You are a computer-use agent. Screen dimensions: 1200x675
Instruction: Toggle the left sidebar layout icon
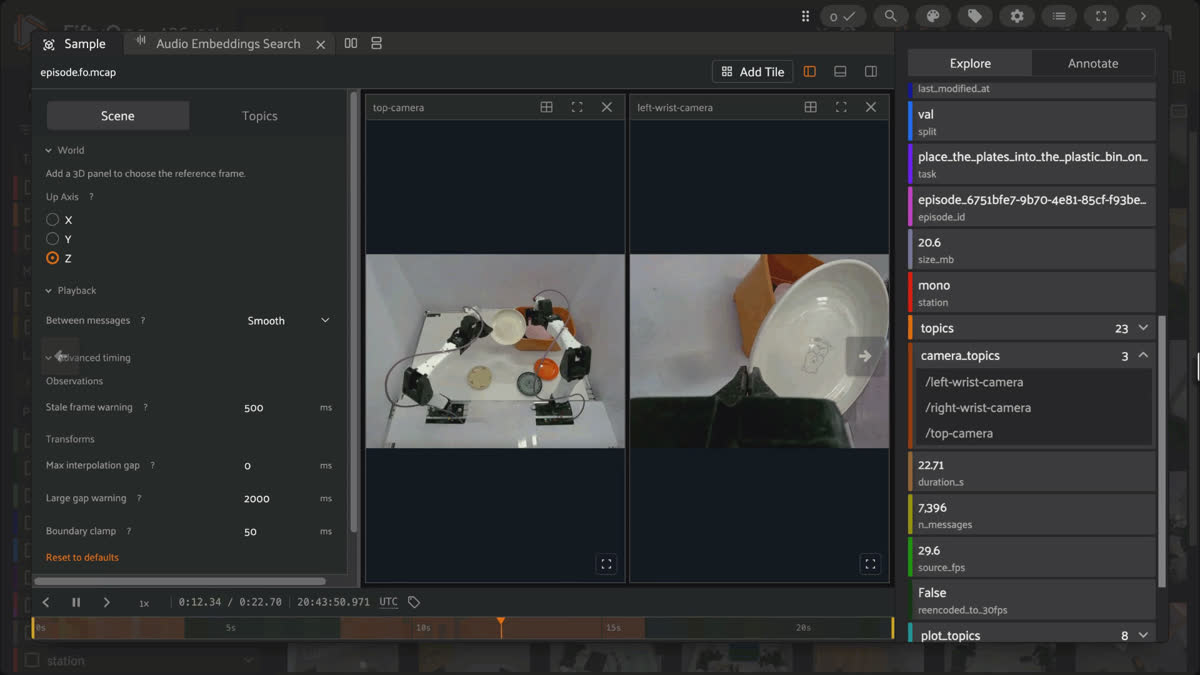click(810, 72)
